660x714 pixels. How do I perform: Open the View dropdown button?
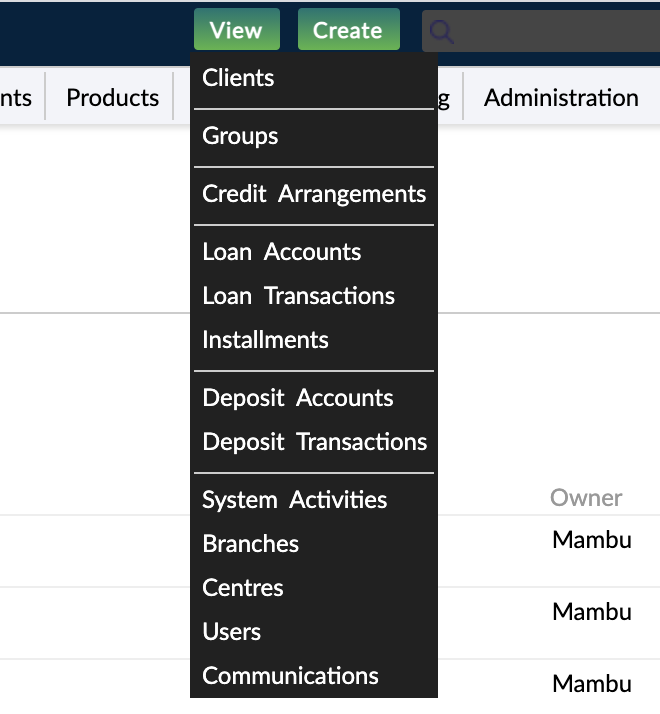236,30
